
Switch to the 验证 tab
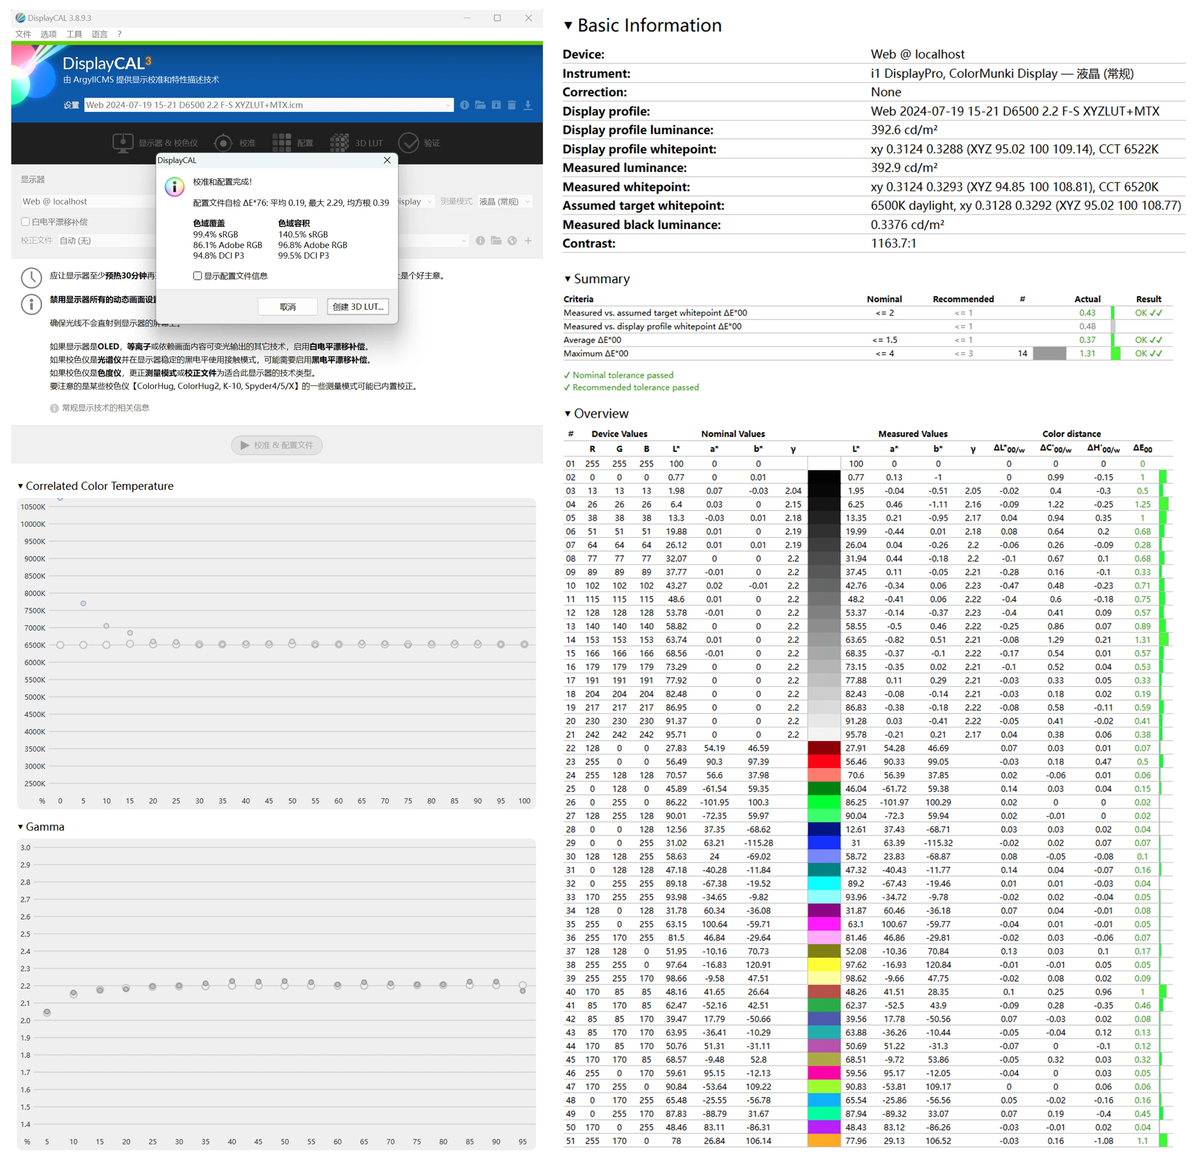(x=419, y=143)
